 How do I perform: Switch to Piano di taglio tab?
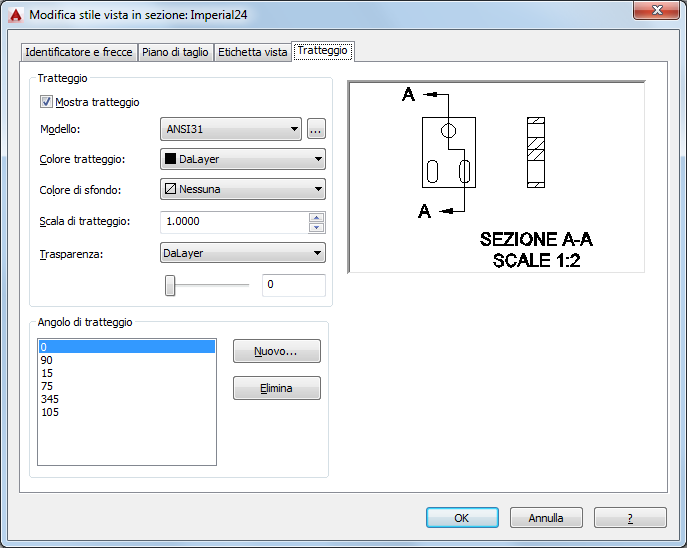(x=175, y=52)
